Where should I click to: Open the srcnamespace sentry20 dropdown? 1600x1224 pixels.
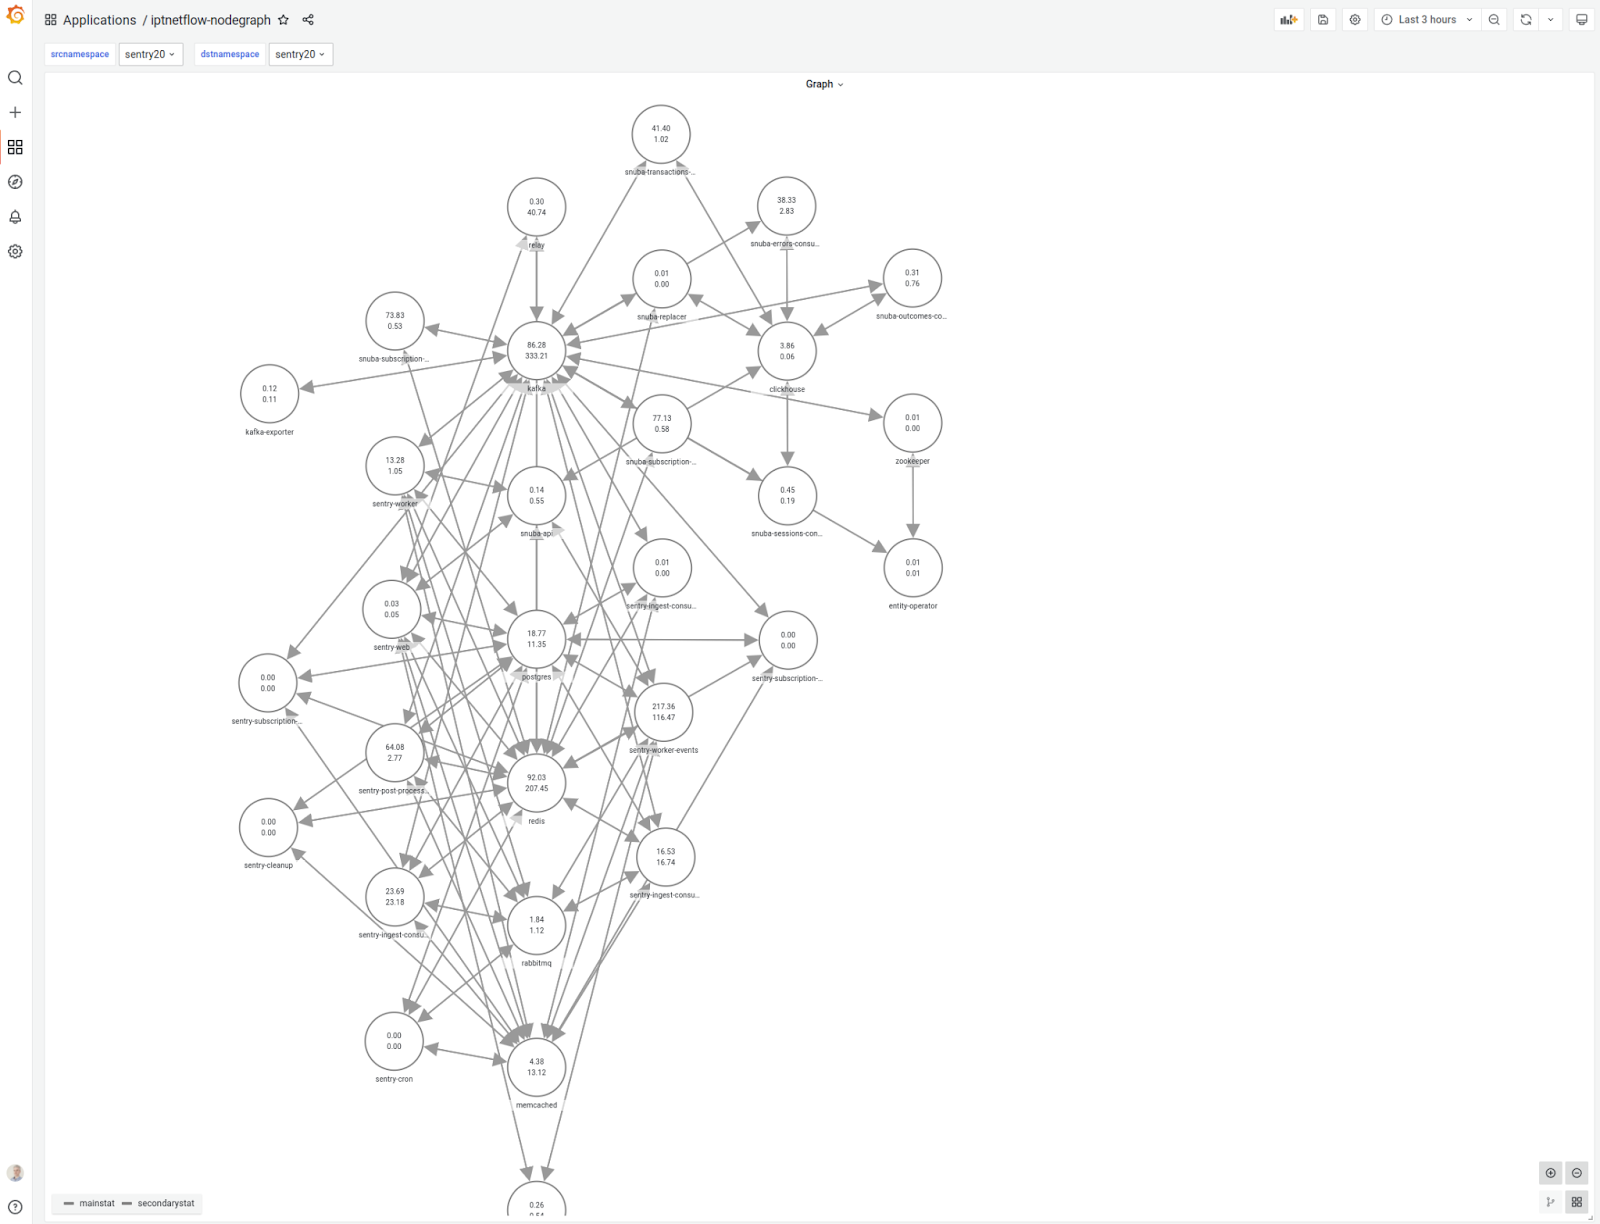(x=150, y=55)
